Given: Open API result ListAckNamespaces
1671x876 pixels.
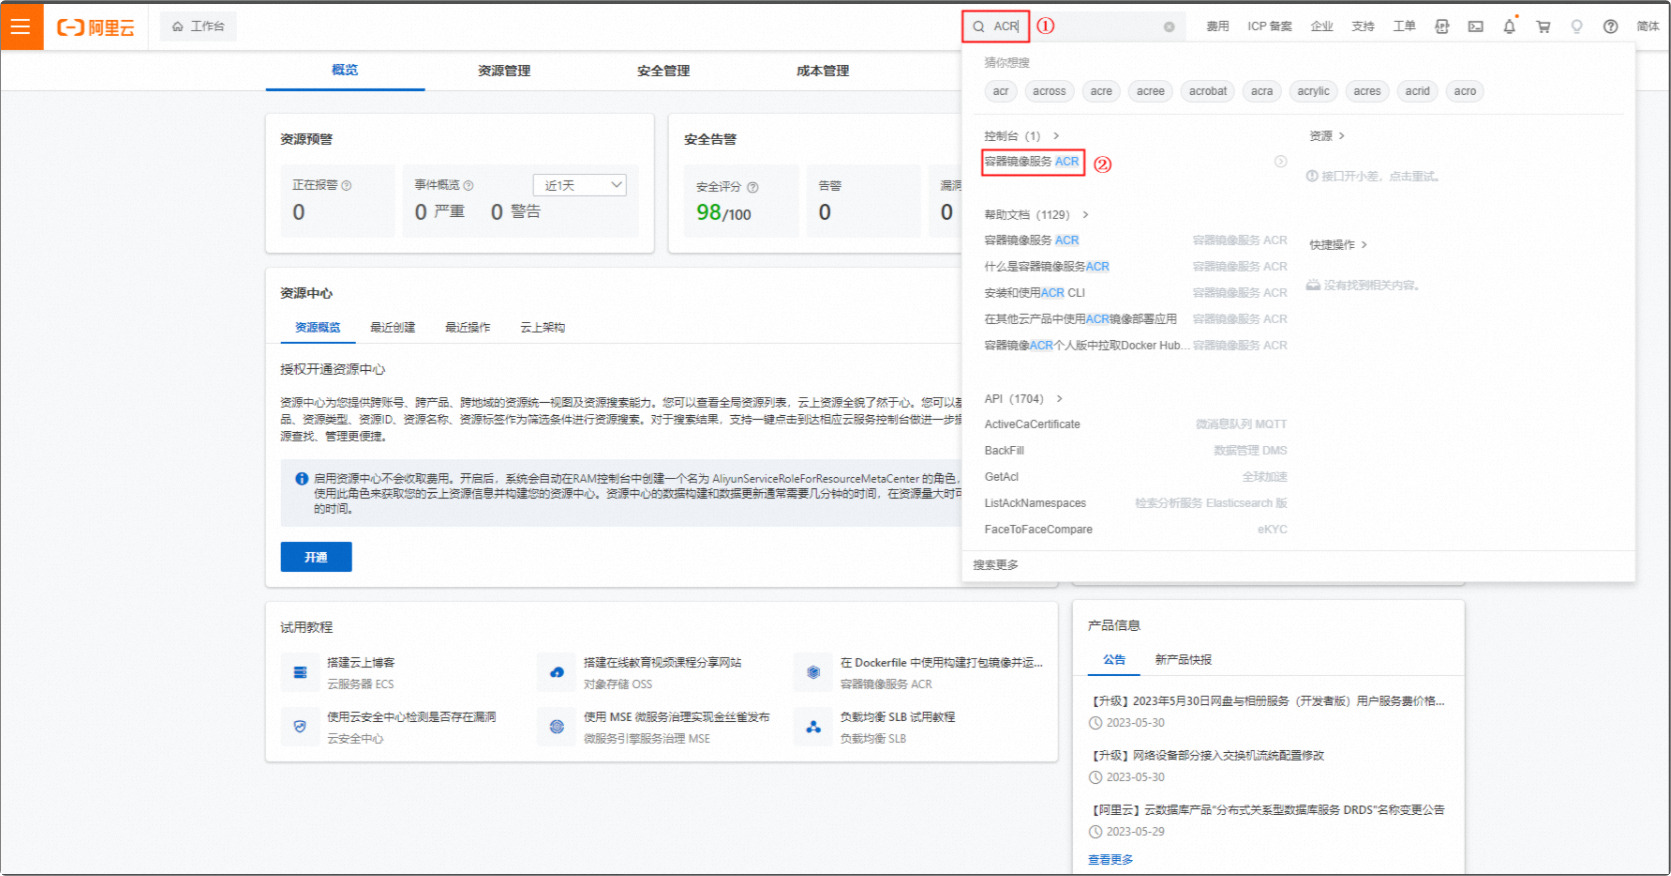Looking at the screenshot, I should (x=1035, y=504).
